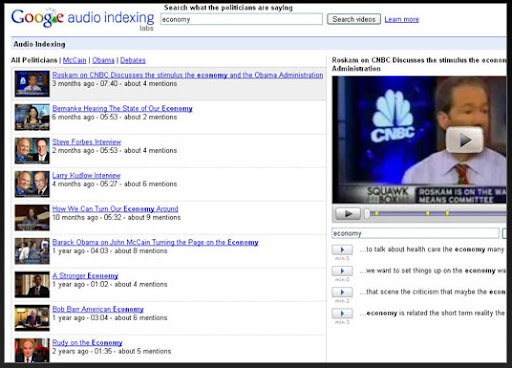Click the first yellow marker on video timeline
This screenshot has width=512, height=368.
377,214
